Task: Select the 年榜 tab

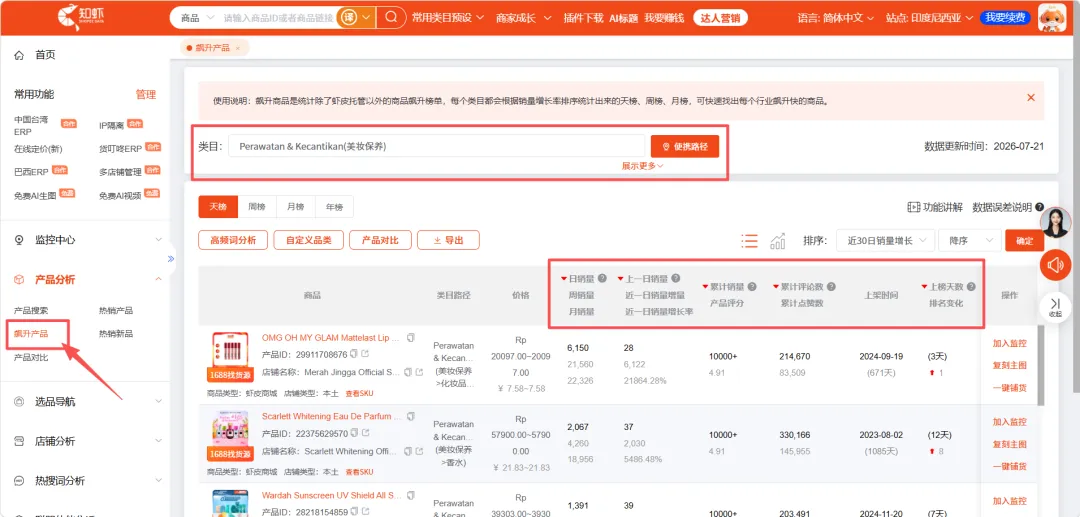Action: (x=334, y=207)
